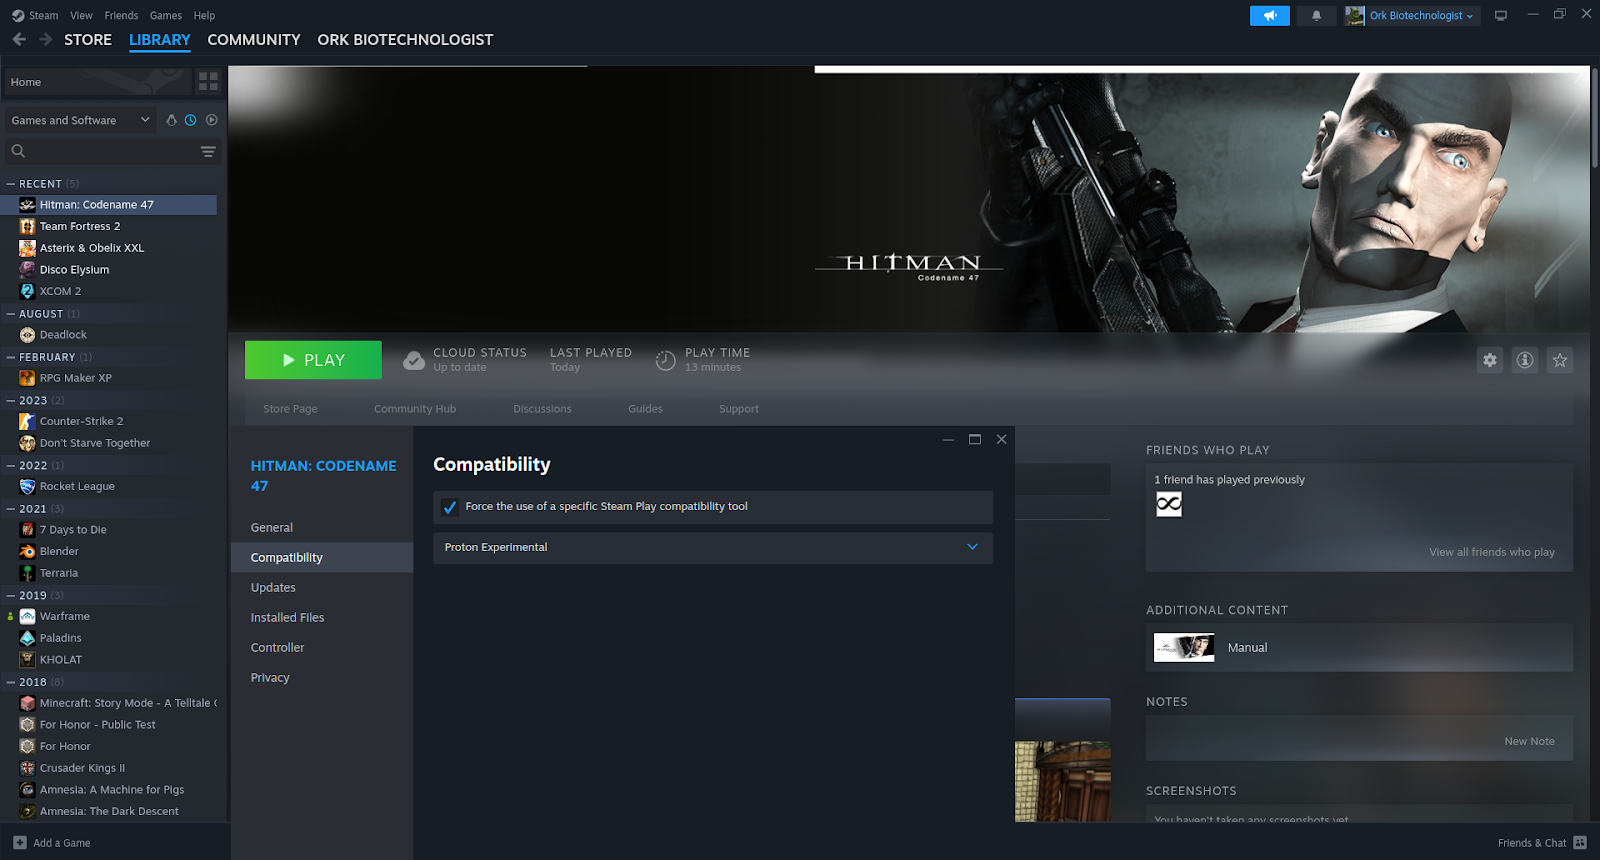Open the Games menu
Viewport: 1600px width, 860px height.
[x=166, y=15]
